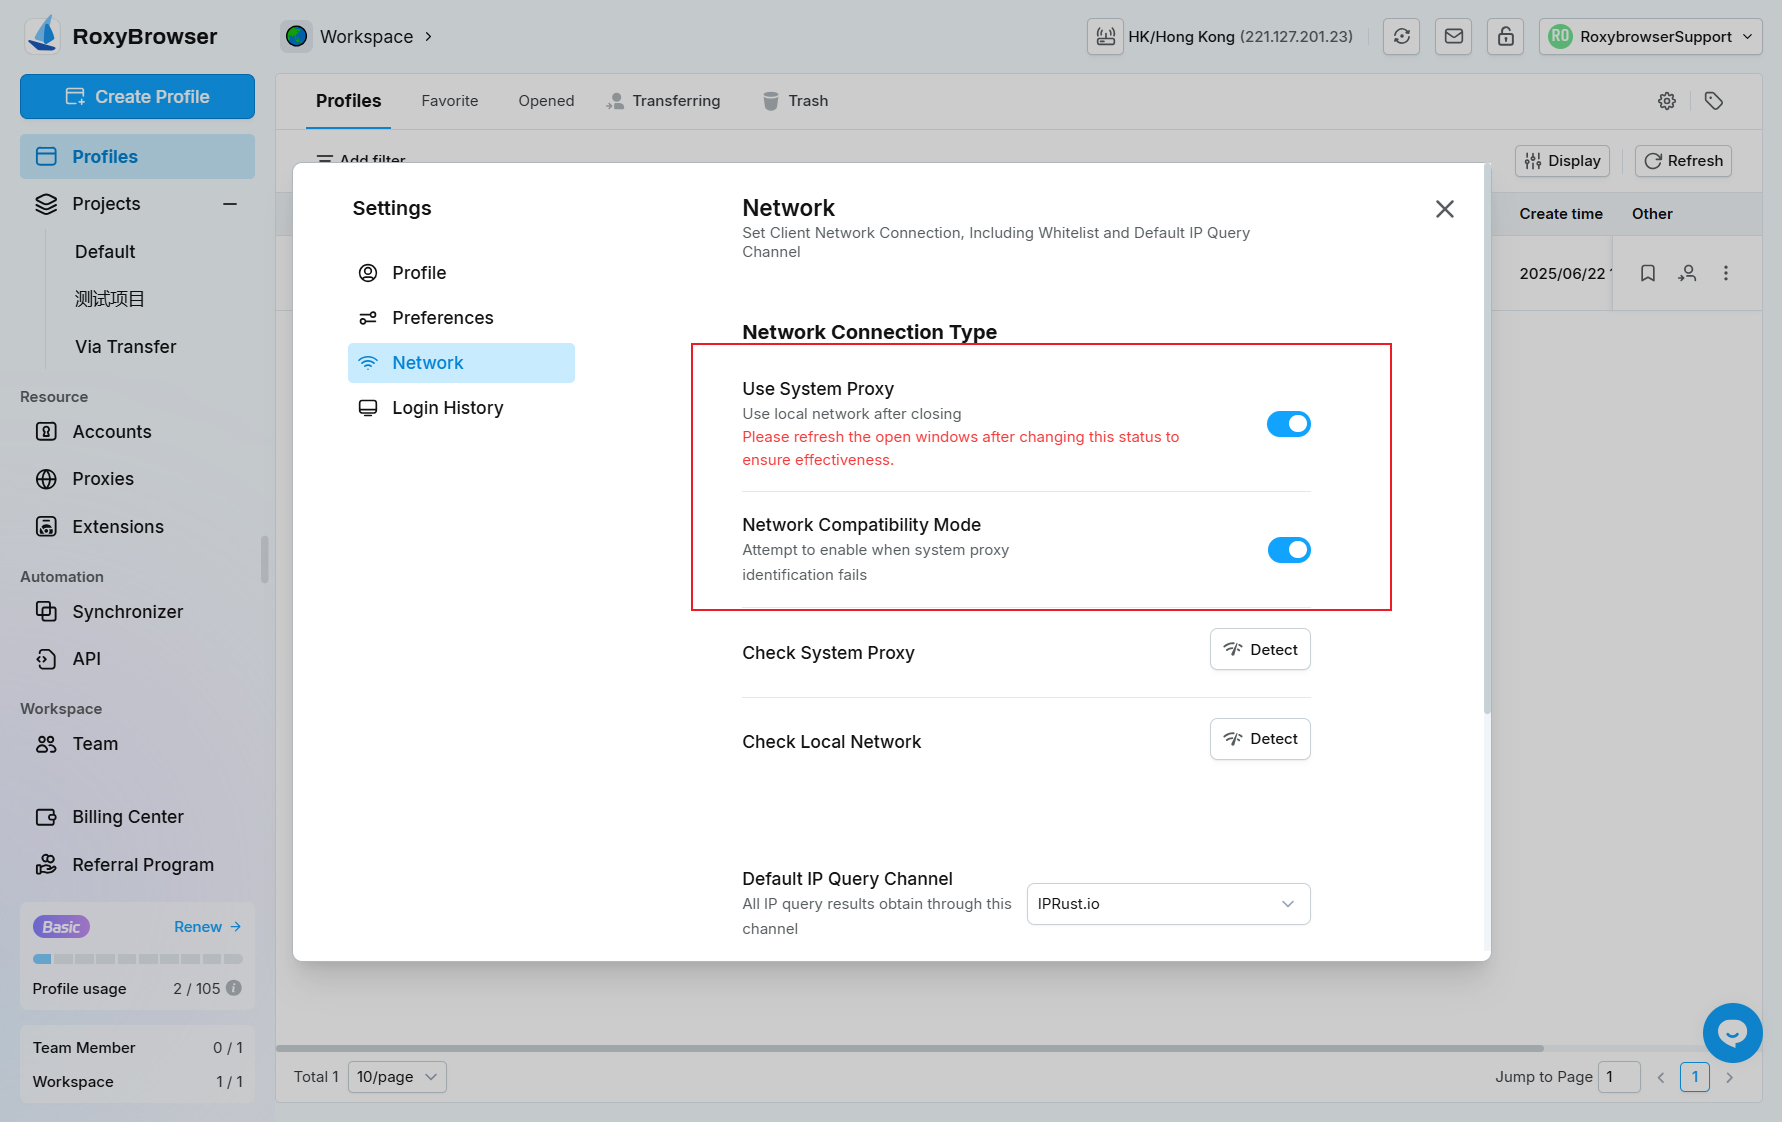1782x1122 pixels.
Task: Disable the Use System Proxy toggle
Action: click(1288, 424)
